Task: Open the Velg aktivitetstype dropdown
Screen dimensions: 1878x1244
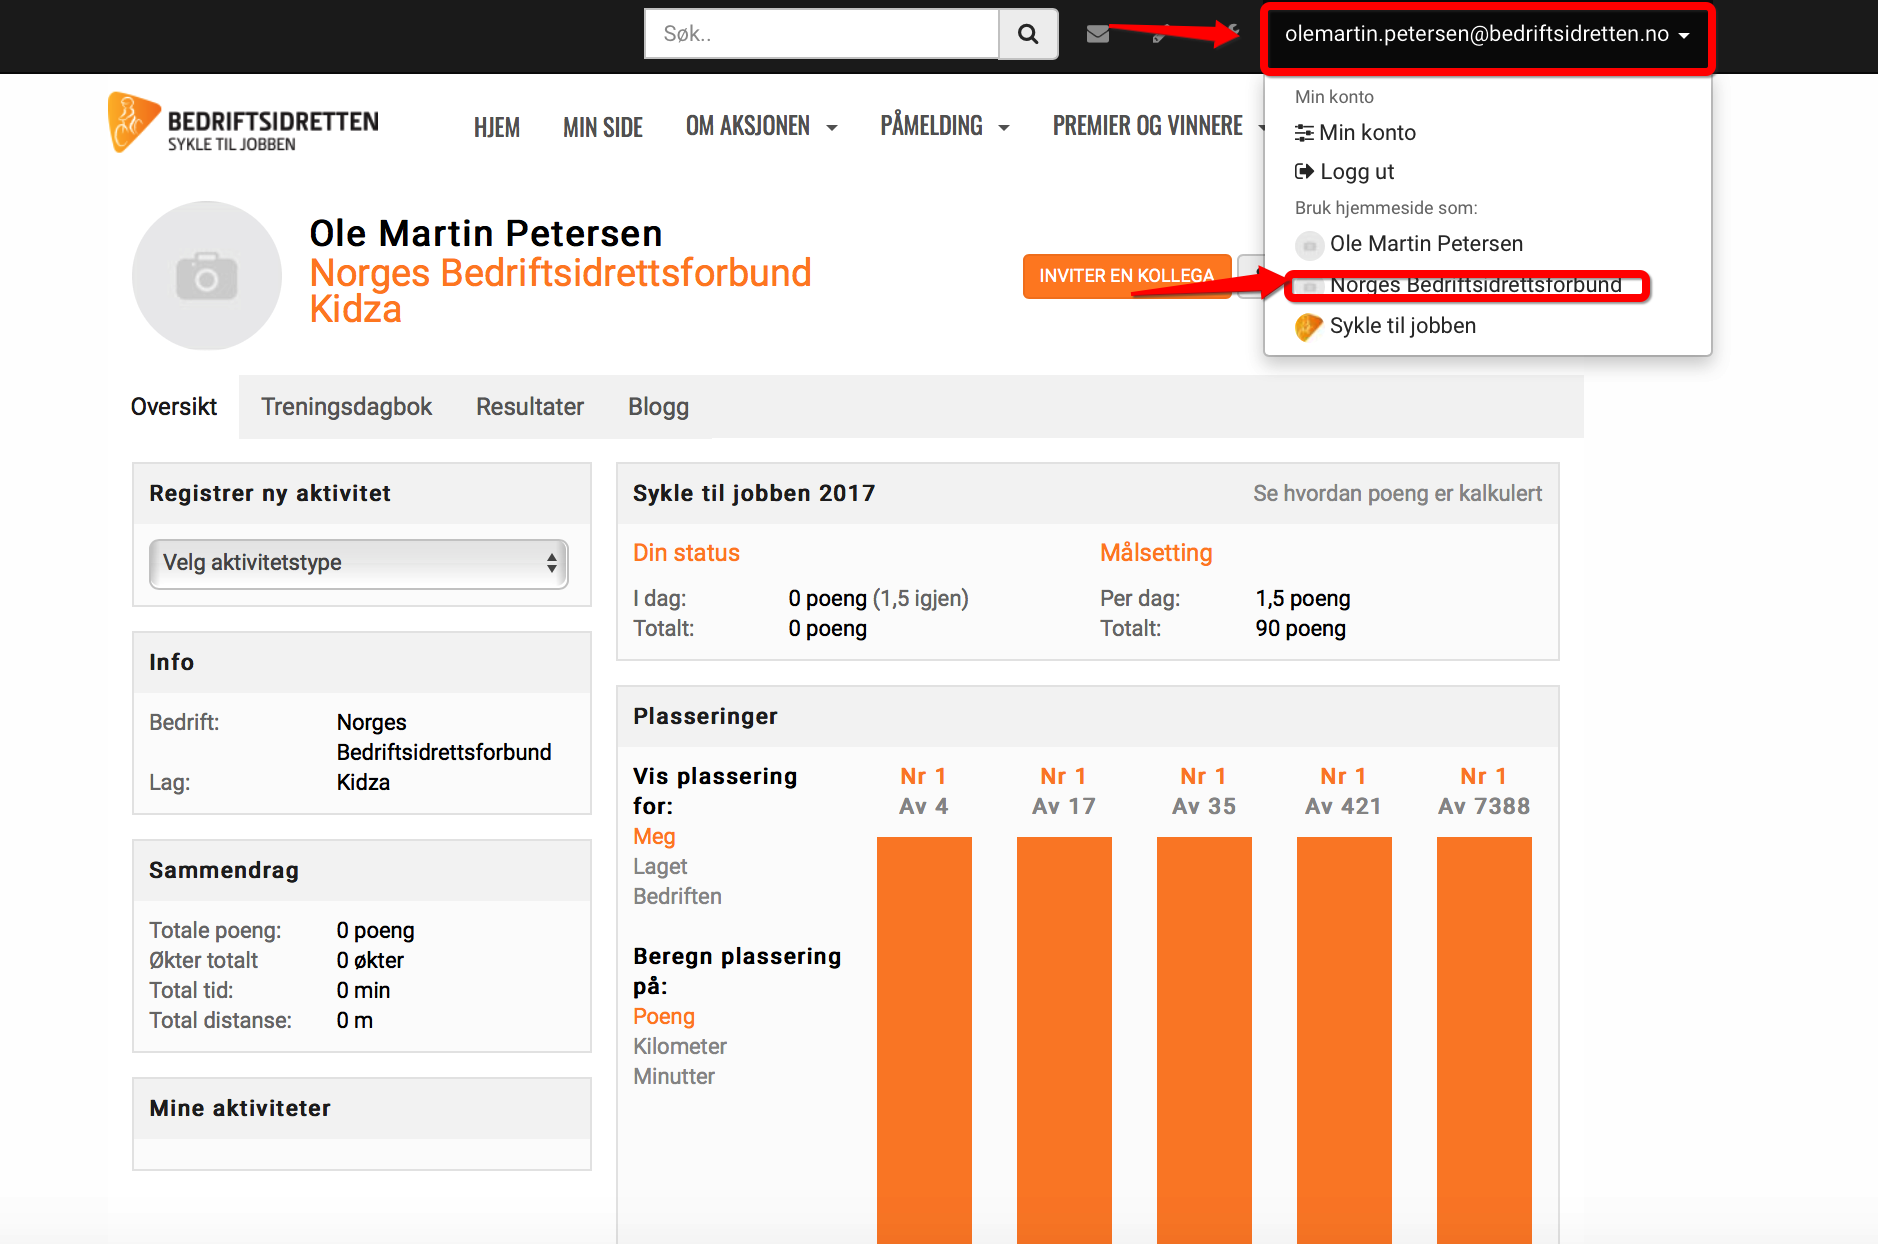Action: 358,563
